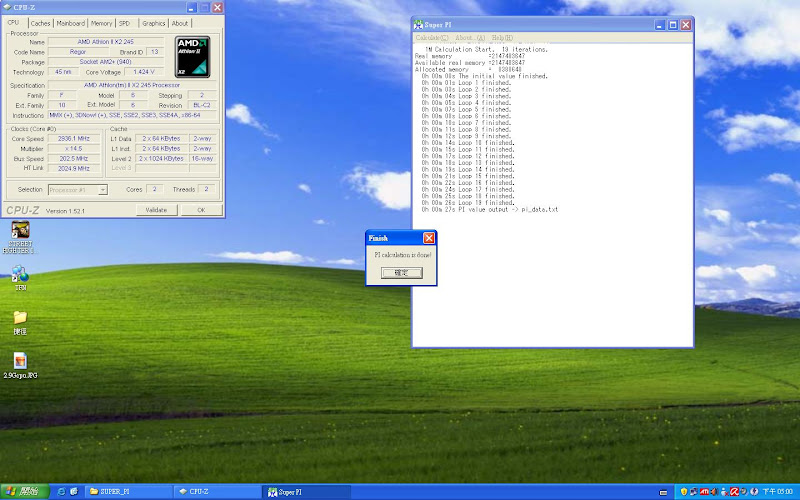This screenshot has width=800, height=500.
Task: Click the language bar keyboard icon on taskbar
Action: click(x=663, y=492)
